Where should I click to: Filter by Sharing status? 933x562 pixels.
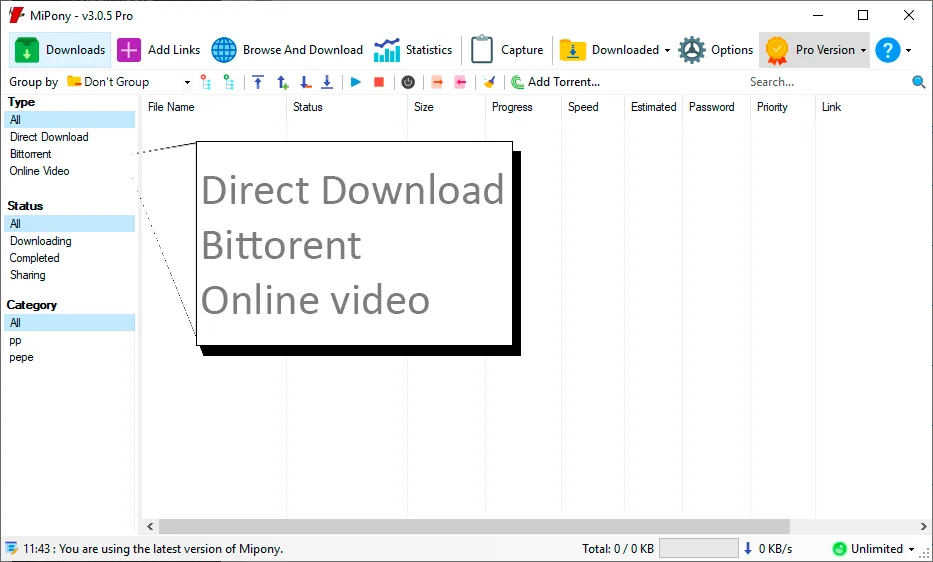(27, 275)
